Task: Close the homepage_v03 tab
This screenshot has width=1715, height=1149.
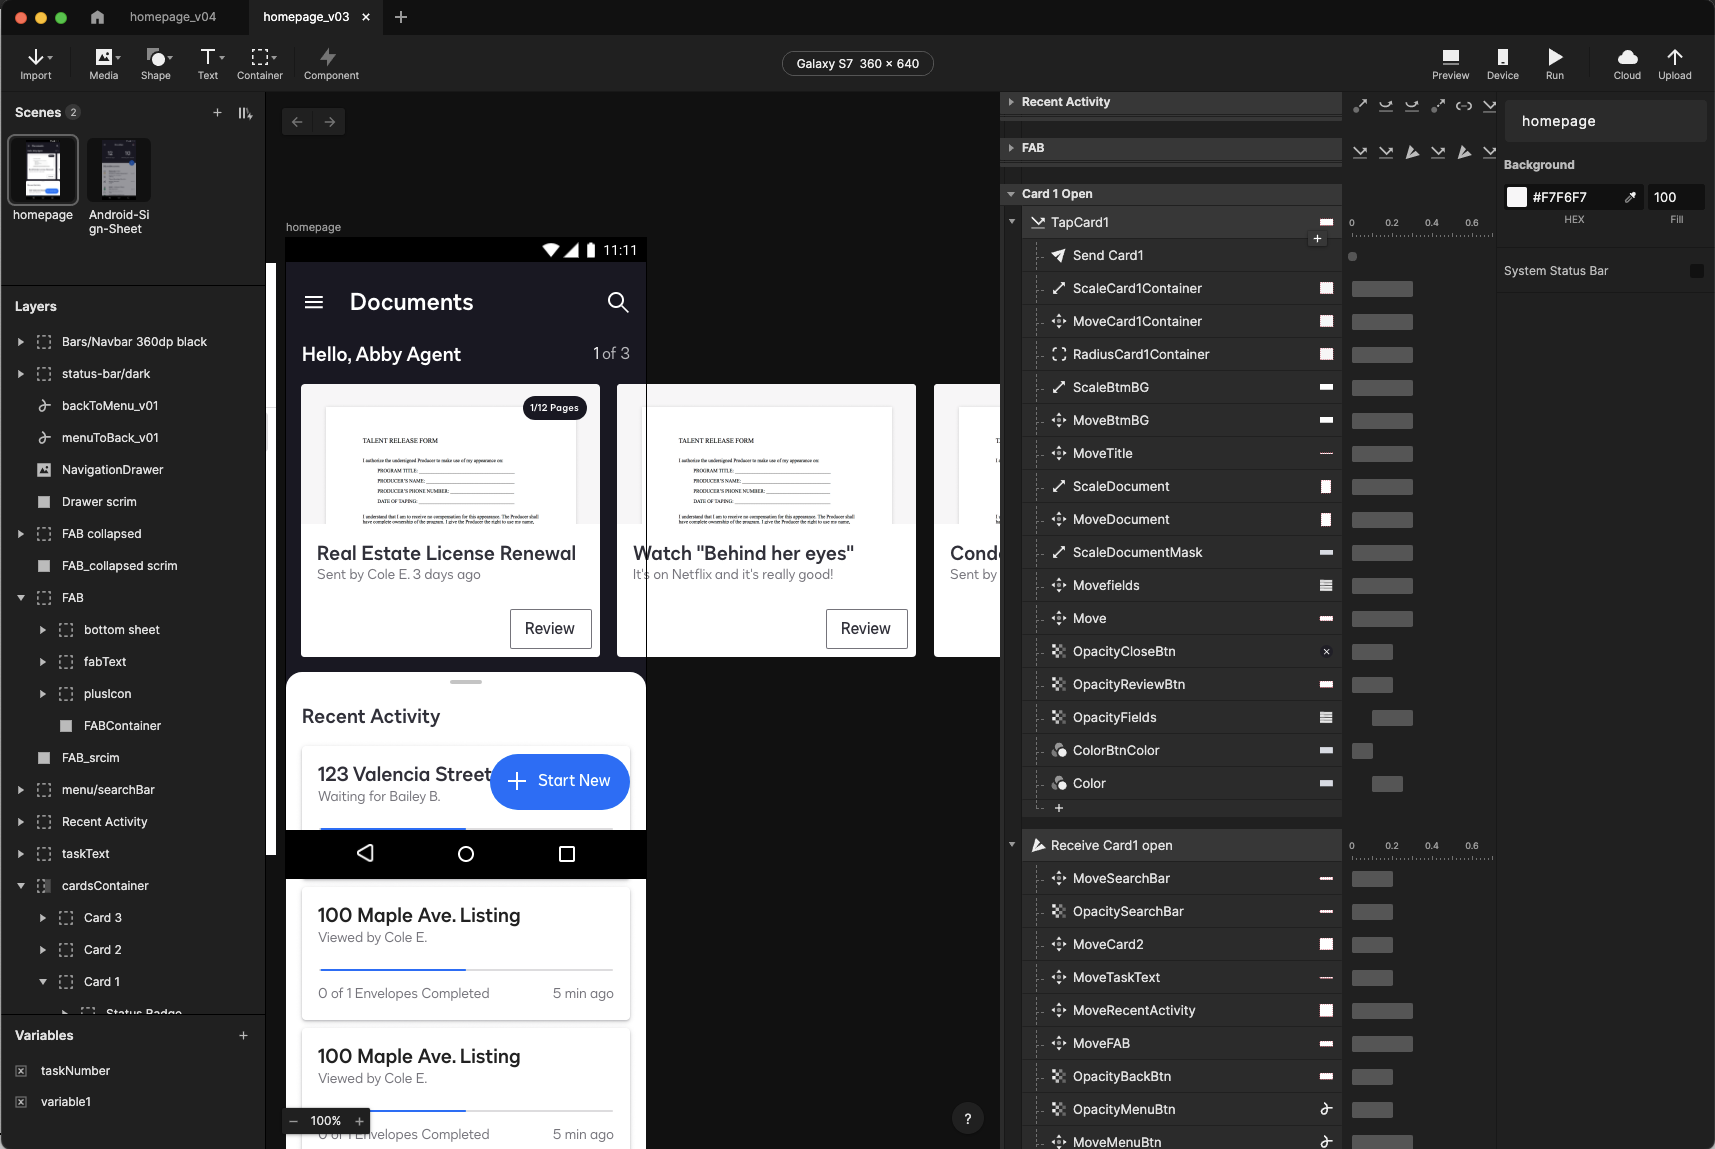Action: point(366,17)
